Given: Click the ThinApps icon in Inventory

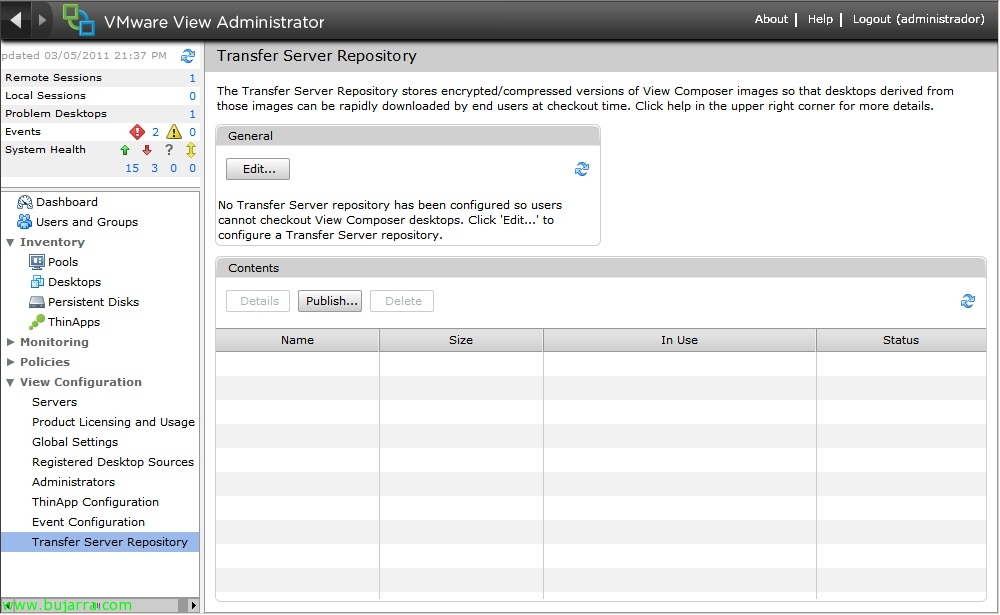Looking at the screenshot, I should pos(37,322).
